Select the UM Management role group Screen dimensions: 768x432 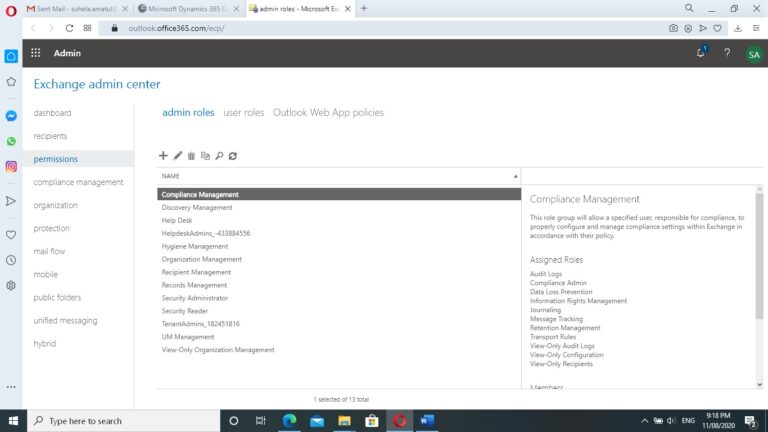tap(339, 337)
